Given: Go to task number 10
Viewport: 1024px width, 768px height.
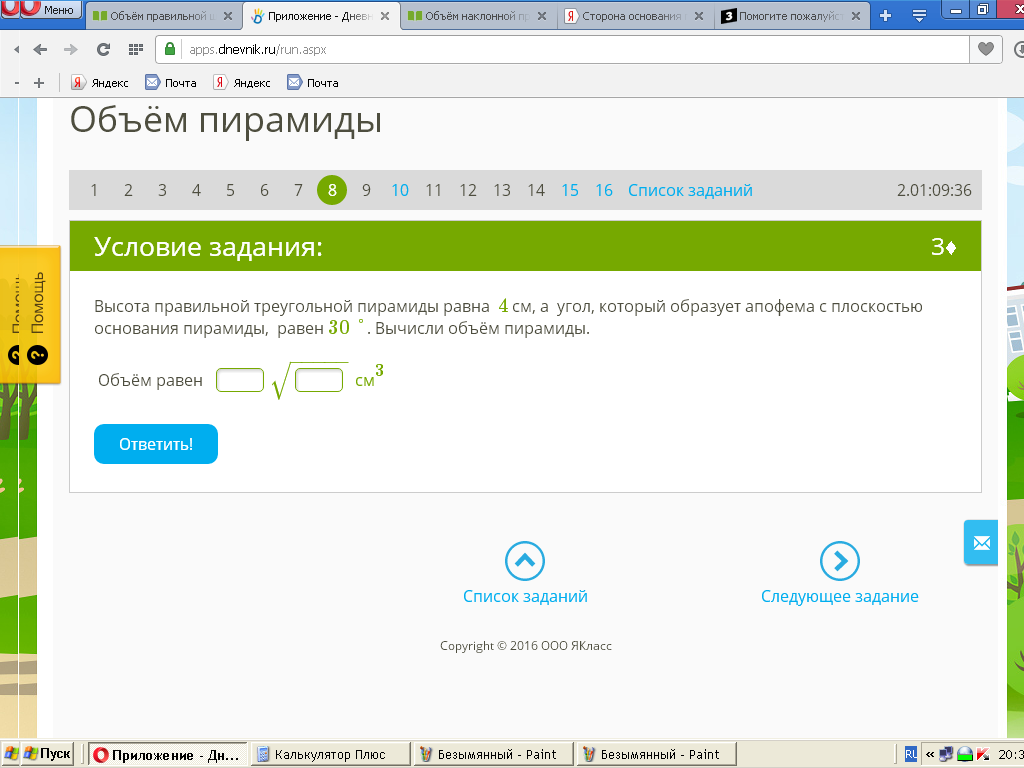Looking at the screenshot, I should [x=400, y=190].
